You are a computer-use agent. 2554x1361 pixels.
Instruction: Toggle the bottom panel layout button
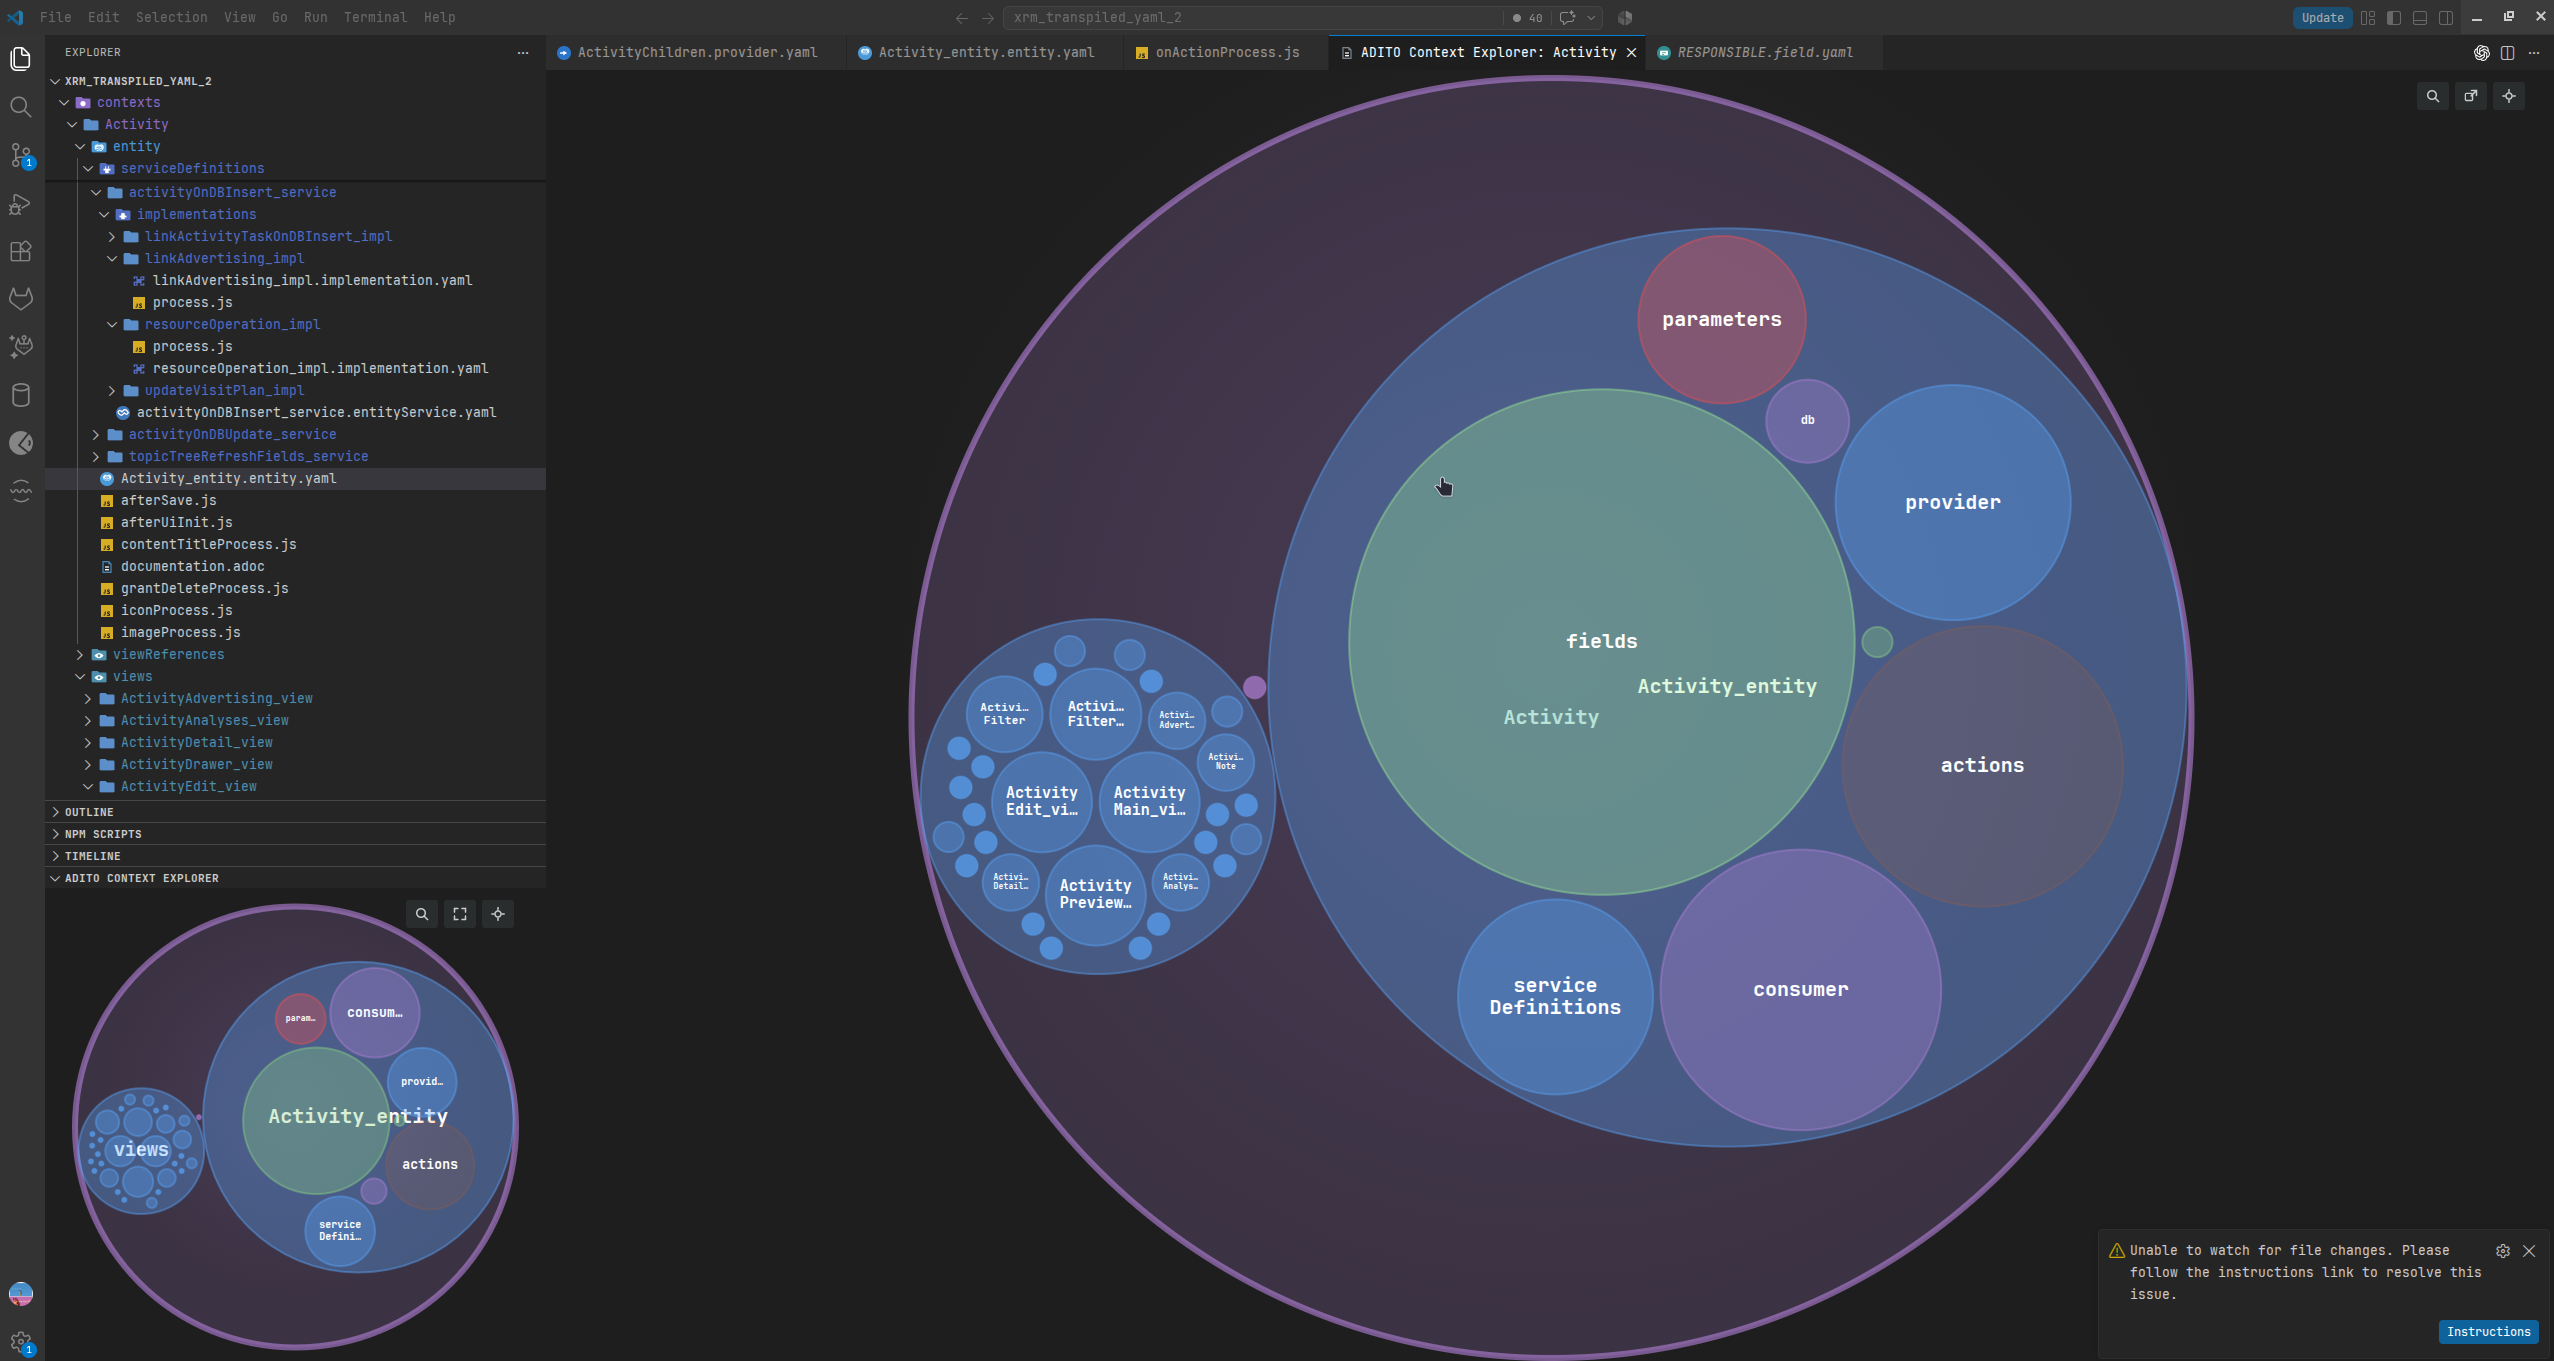[x=2419, y=18]
